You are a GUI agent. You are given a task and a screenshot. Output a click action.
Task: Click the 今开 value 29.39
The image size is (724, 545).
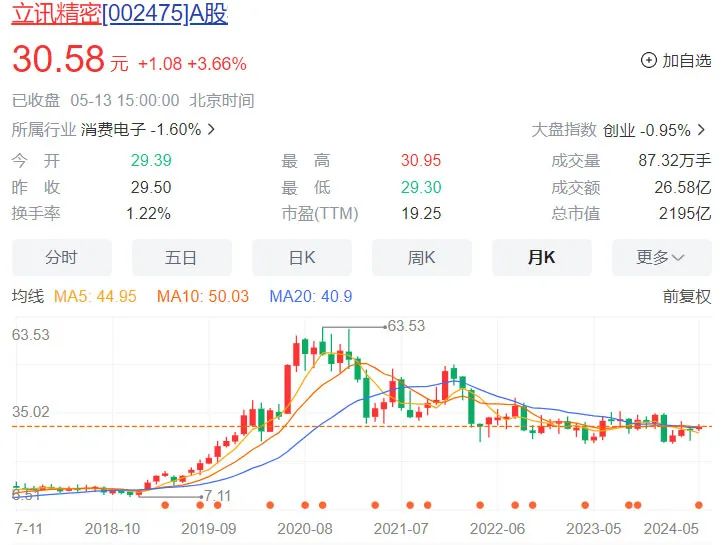pyautogui.click(x=151, y=160)
